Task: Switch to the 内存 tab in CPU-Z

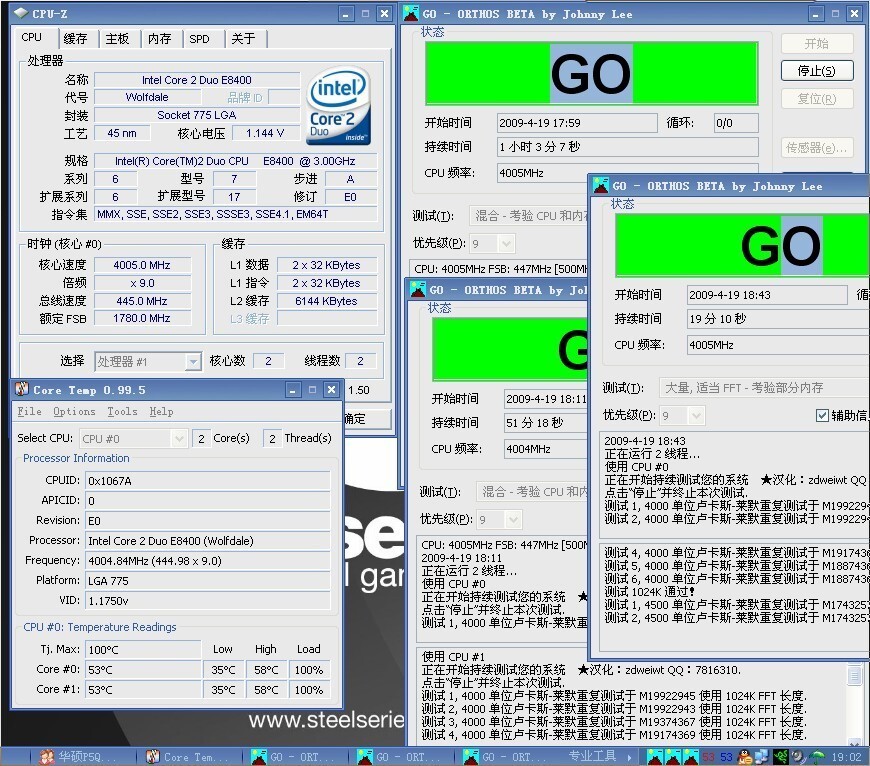Action: 159,39
